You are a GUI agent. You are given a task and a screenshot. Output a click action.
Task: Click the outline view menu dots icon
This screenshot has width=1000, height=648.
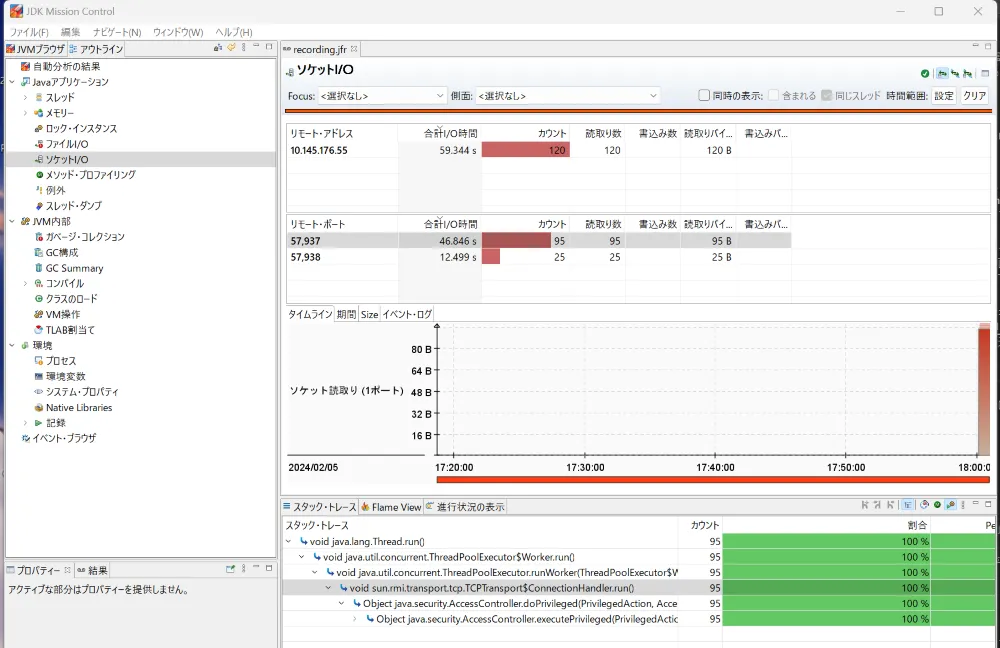[244, 47]
